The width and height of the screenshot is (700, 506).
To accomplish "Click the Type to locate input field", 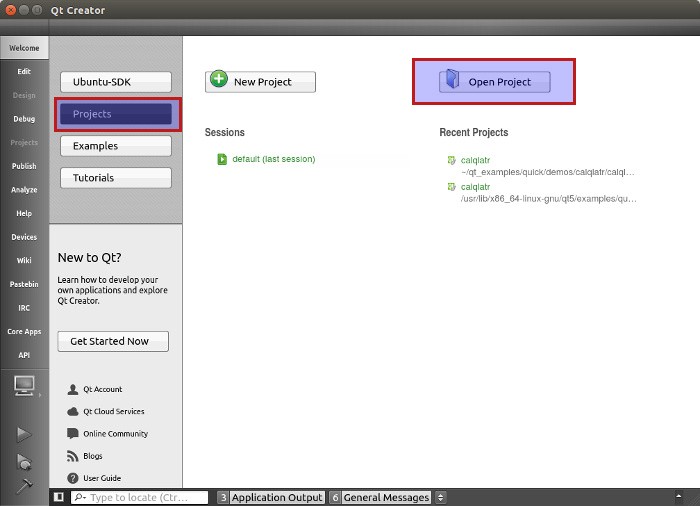I will [x=139, y=497].
